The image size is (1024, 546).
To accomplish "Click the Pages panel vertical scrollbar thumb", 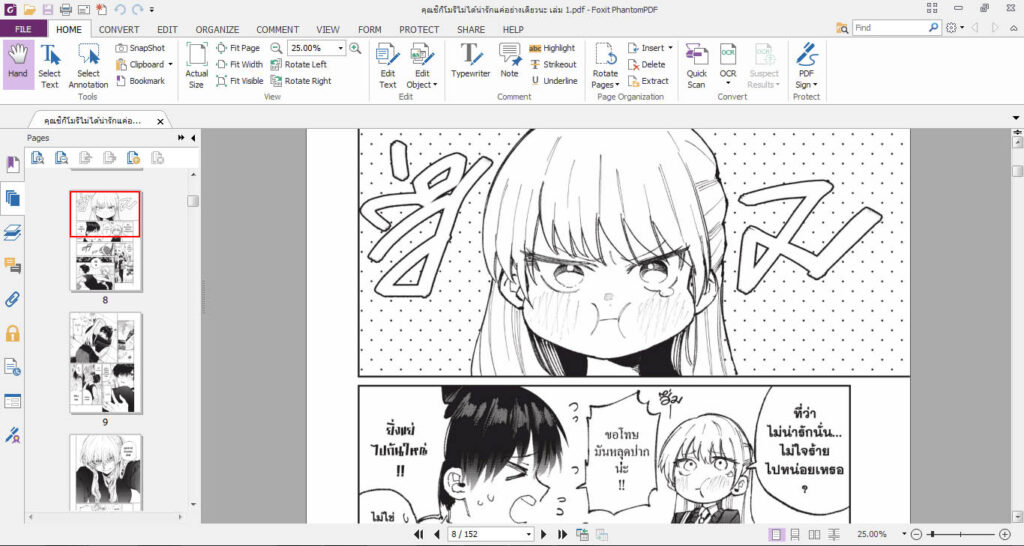I will 193,201.
